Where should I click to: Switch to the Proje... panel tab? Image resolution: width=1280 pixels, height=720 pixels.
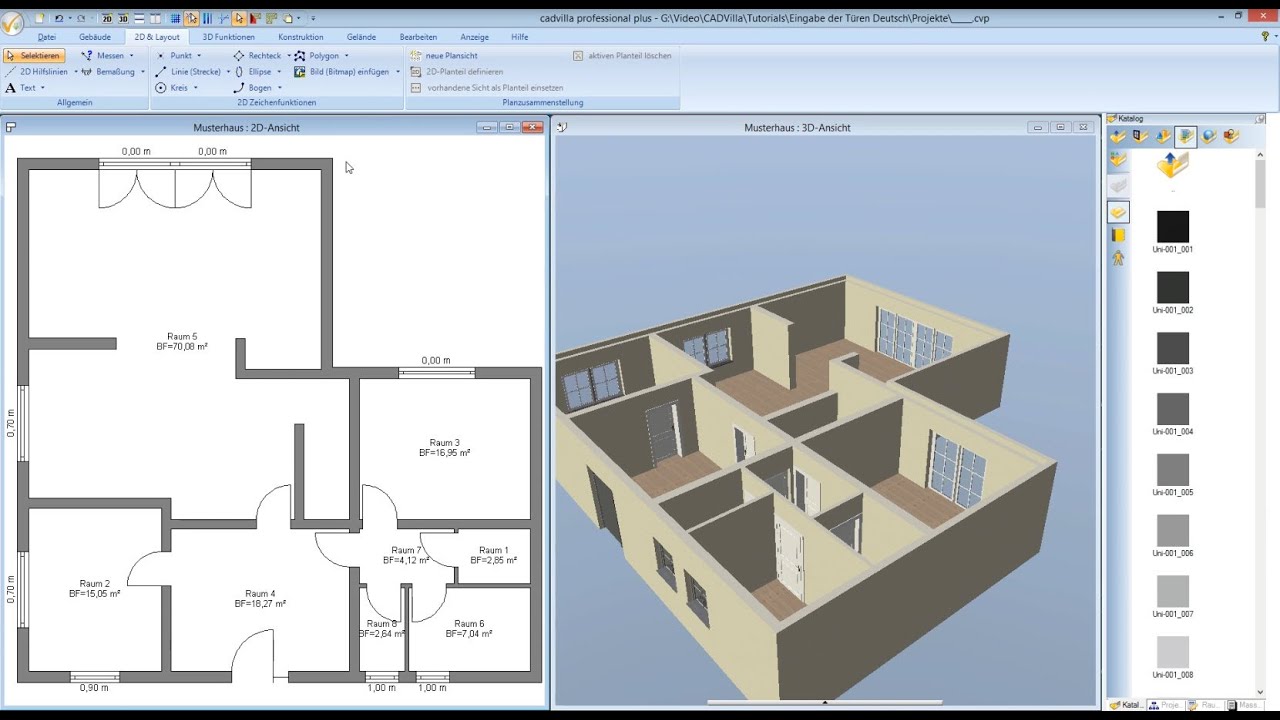click(1166, 705)
